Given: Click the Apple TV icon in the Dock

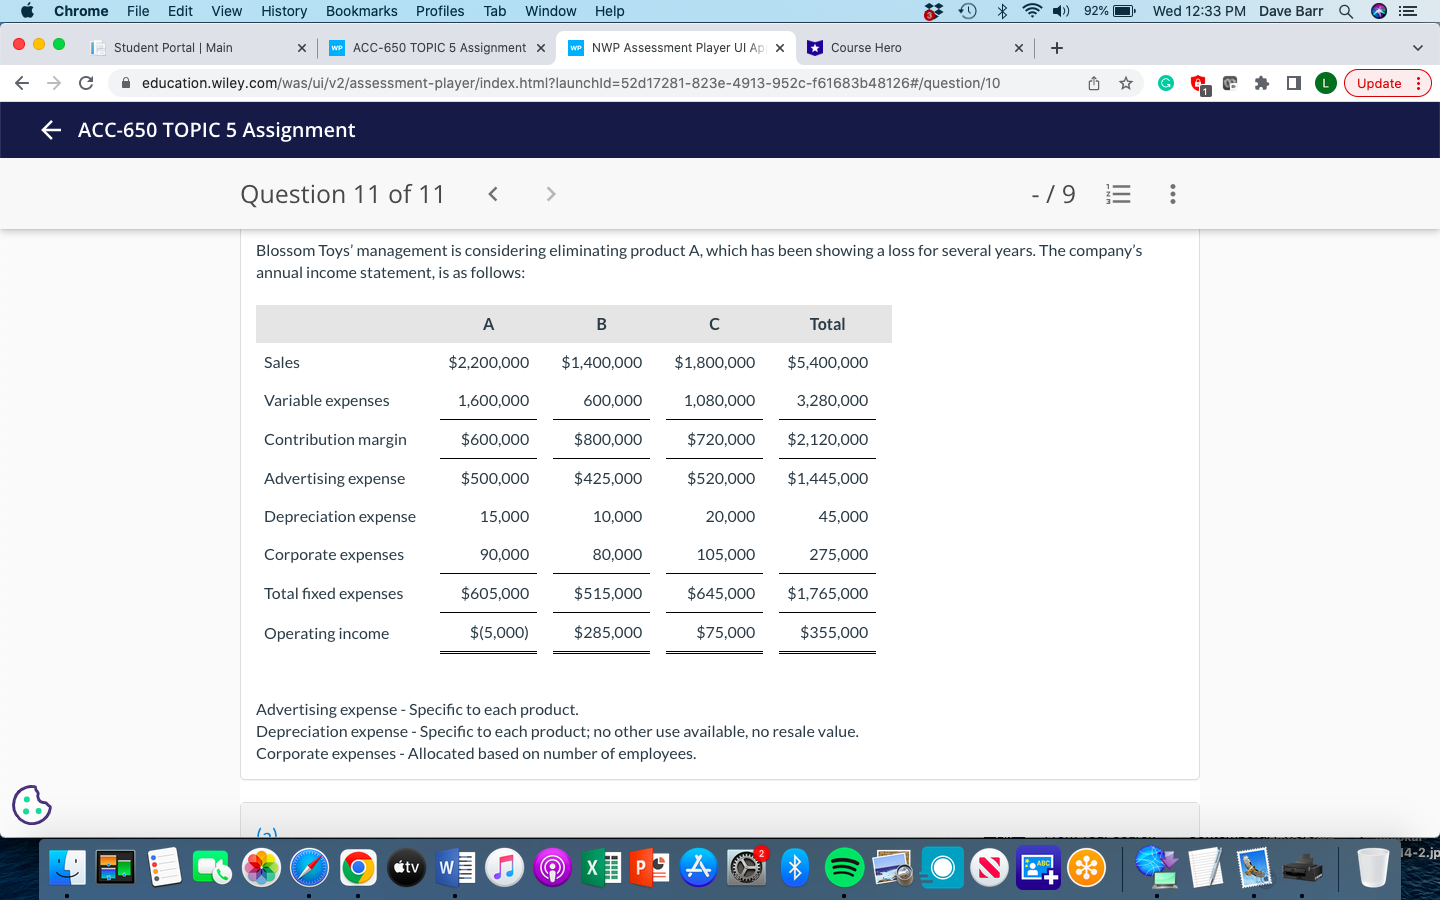Looking at the screenshot, I should 406,868.
